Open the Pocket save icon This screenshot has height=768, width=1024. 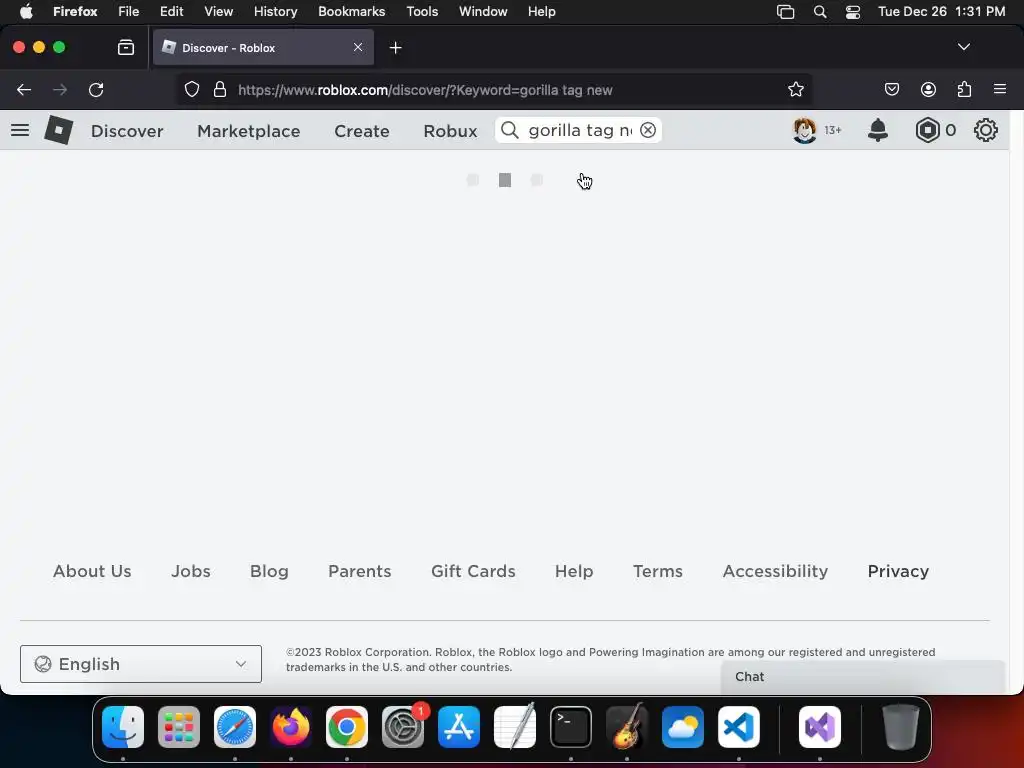[x=891, y=89]
